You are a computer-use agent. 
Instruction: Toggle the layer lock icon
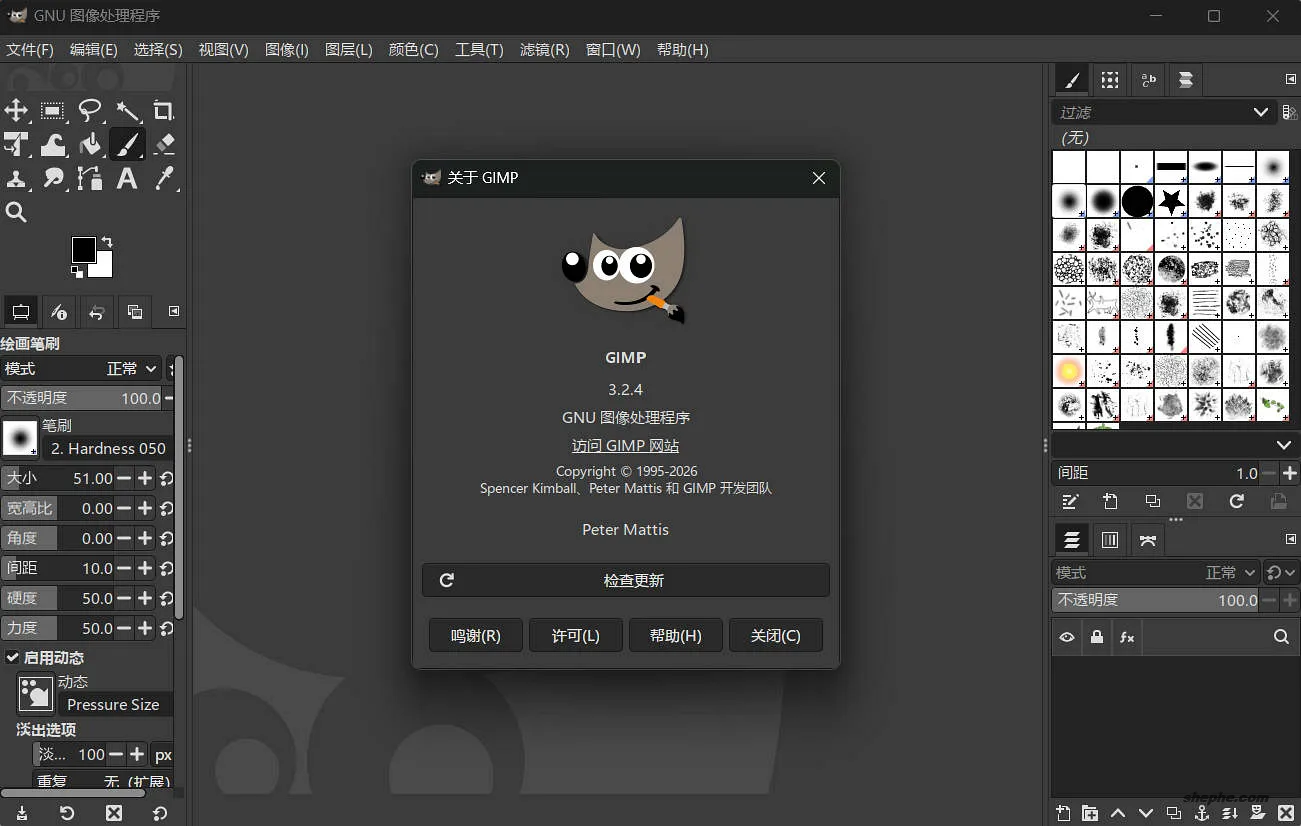(x=1097, y=637)
